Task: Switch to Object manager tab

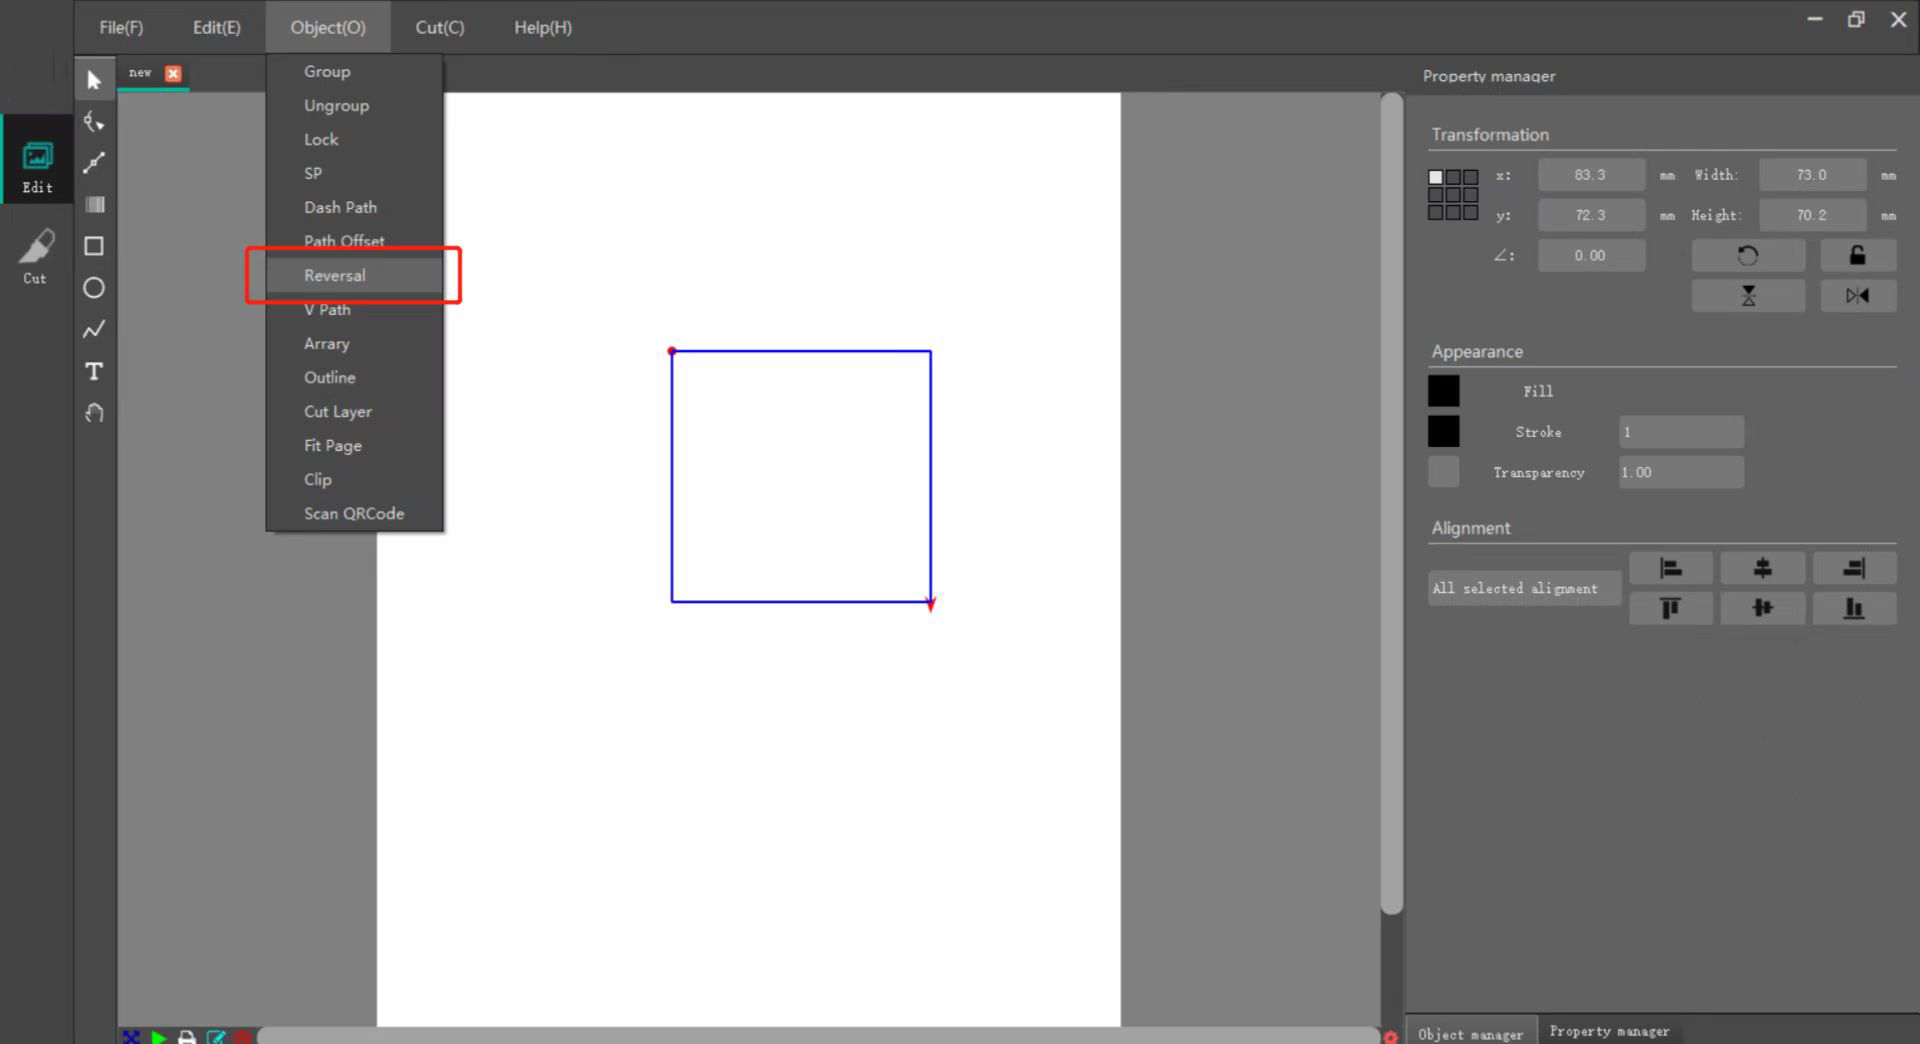Action: pyautogui.click(x=1469, y=1033)
